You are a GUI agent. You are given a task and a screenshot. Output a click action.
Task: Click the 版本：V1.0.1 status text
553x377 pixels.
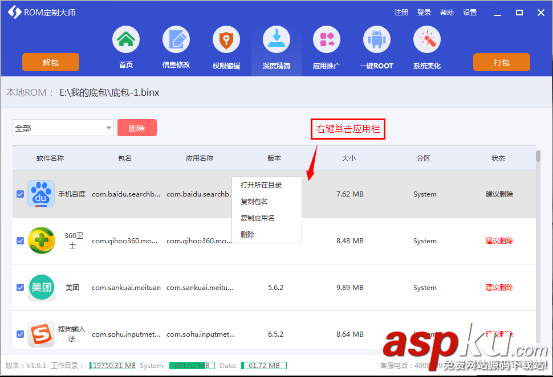coord(26,366)
